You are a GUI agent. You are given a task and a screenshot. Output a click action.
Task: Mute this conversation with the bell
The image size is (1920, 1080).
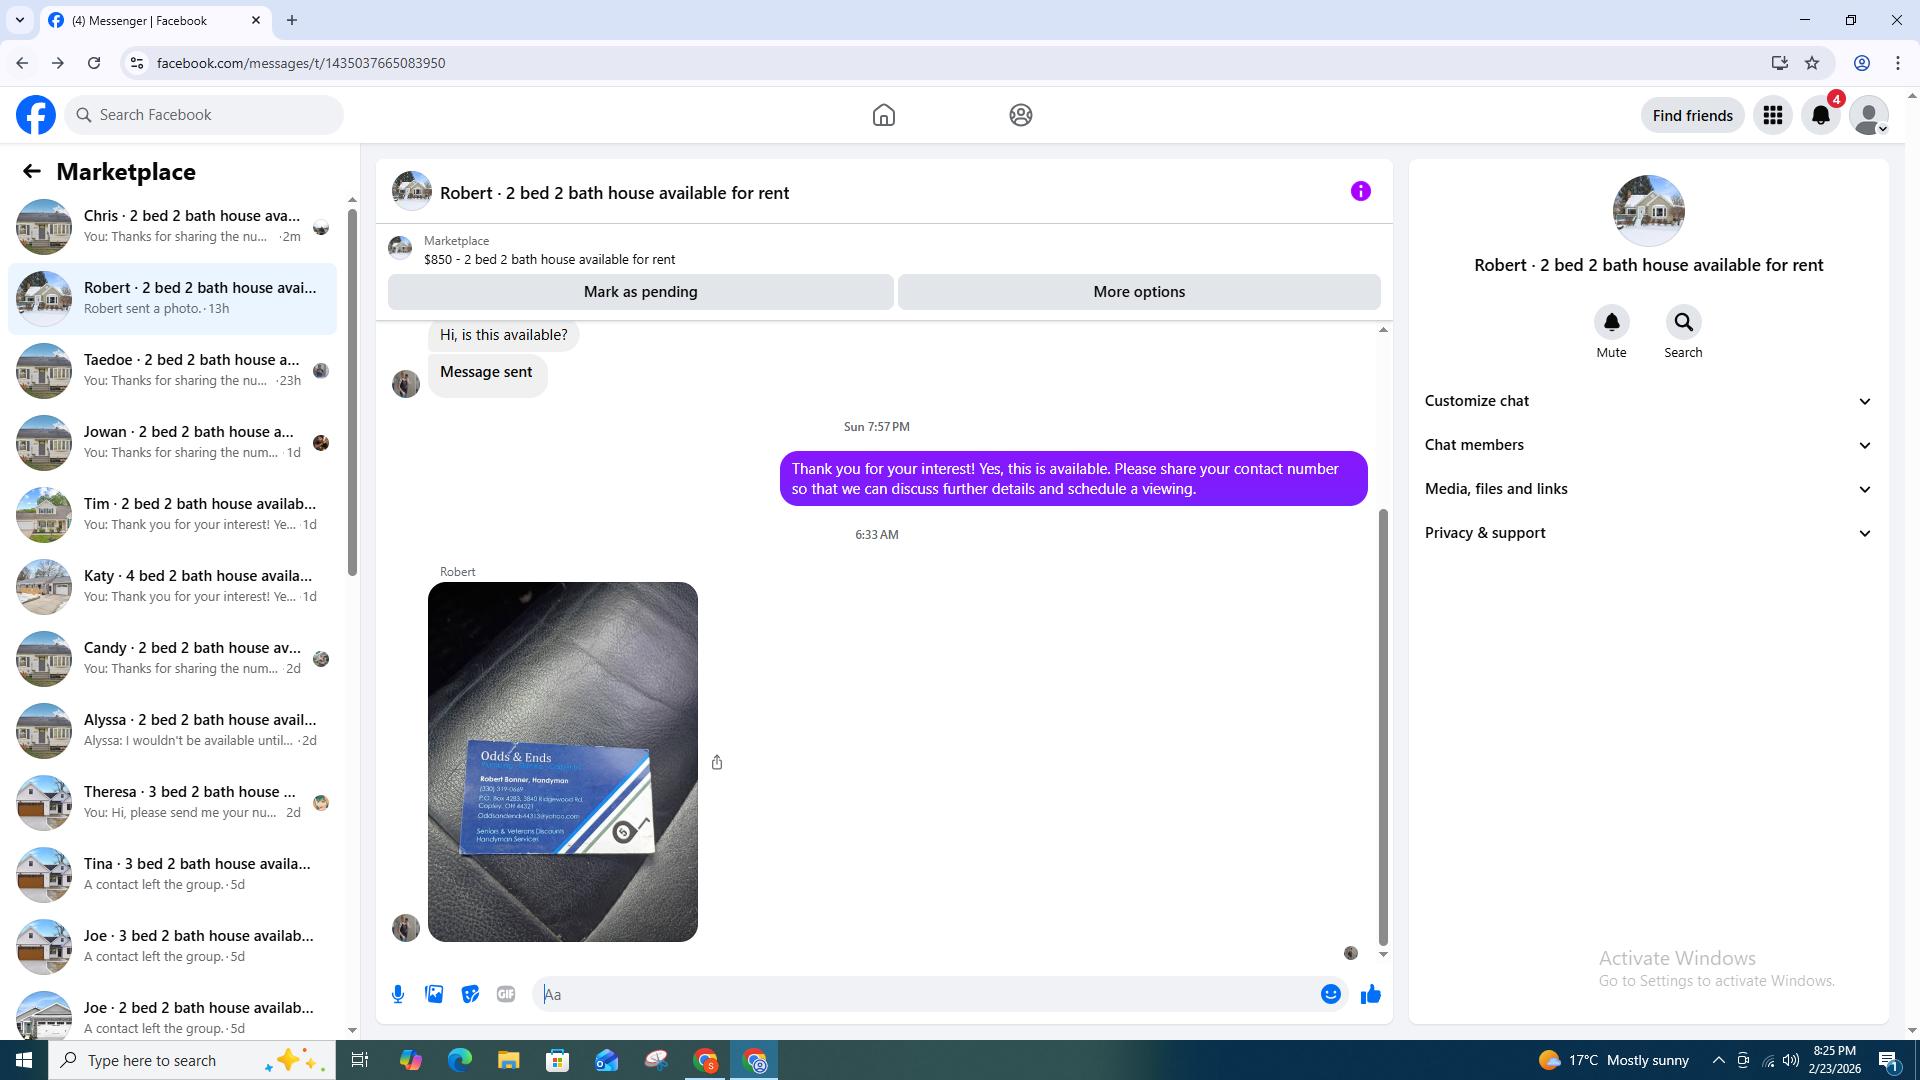click(1611, 322)
